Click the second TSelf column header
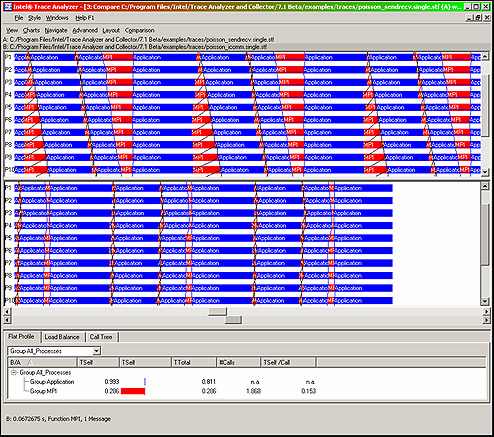 pyautogui.click(x=145, y=362)
